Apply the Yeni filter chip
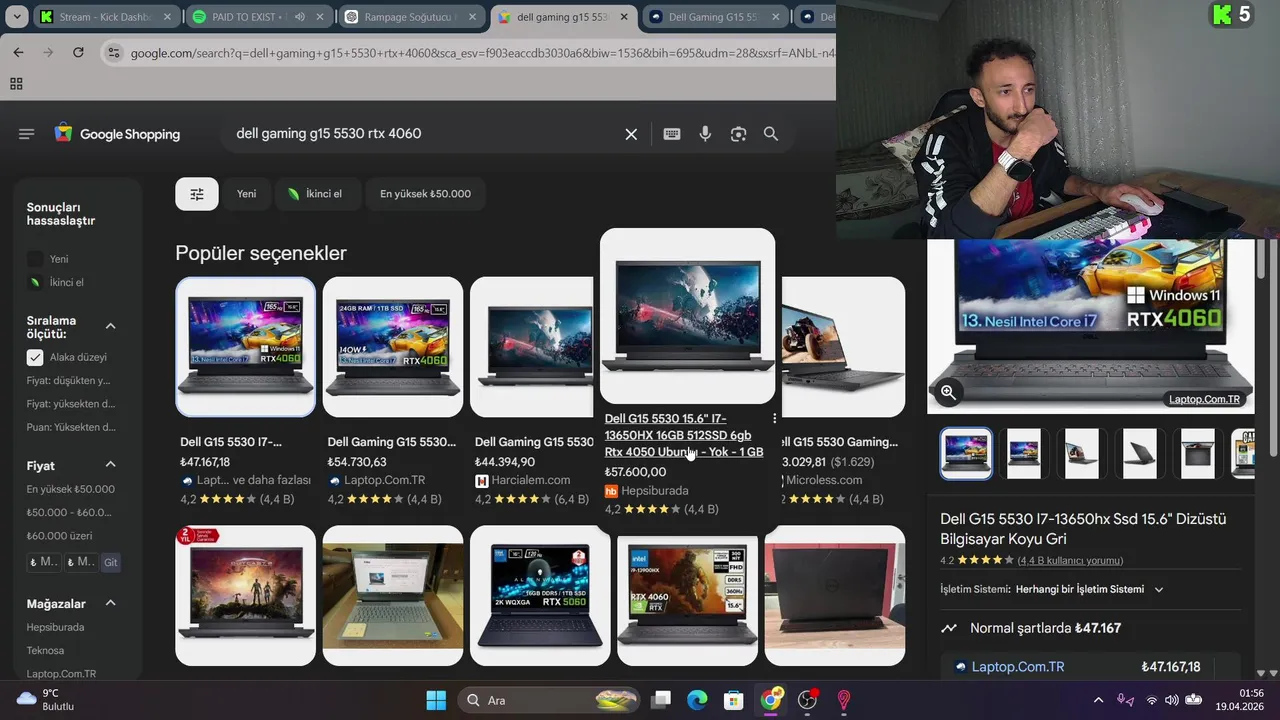This screenshot has height=720, width=1280. [246, 194]
